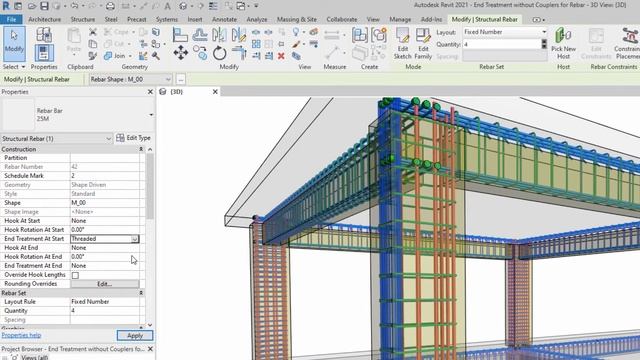This screenshot has width=640, height=360.
Task: Click the Mirror Draw Axis tool
Action: pyautogui.click(x=239, y=35)
